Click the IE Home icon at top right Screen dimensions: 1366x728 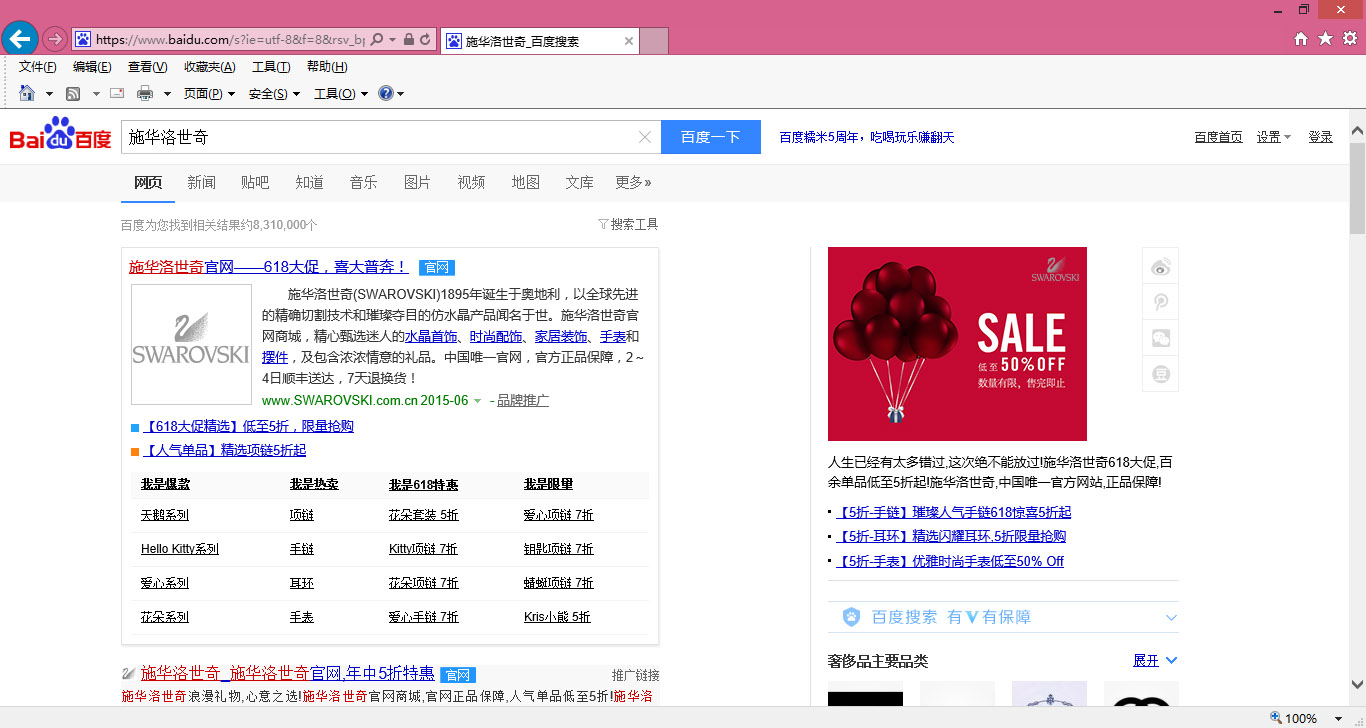point(1301,39)
